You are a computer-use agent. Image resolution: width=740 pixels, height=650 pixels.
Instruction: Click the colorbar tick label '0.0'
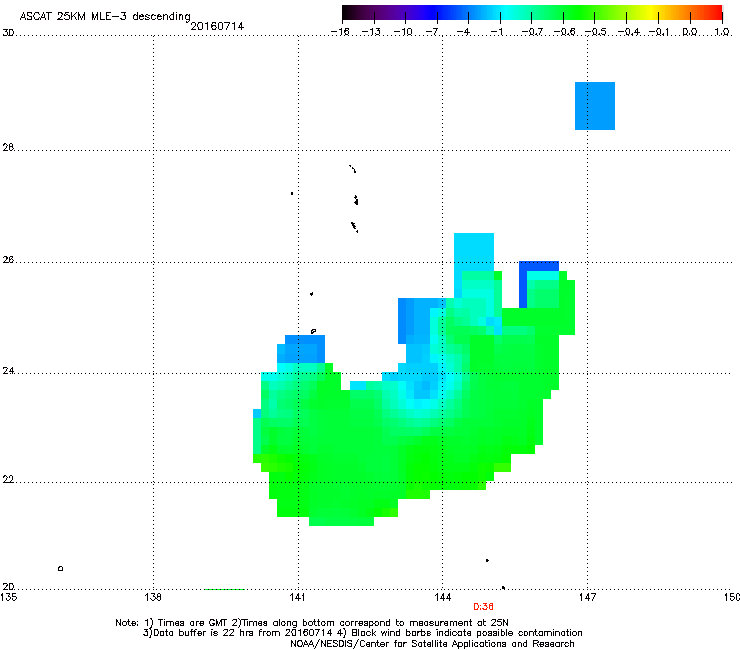690,32
